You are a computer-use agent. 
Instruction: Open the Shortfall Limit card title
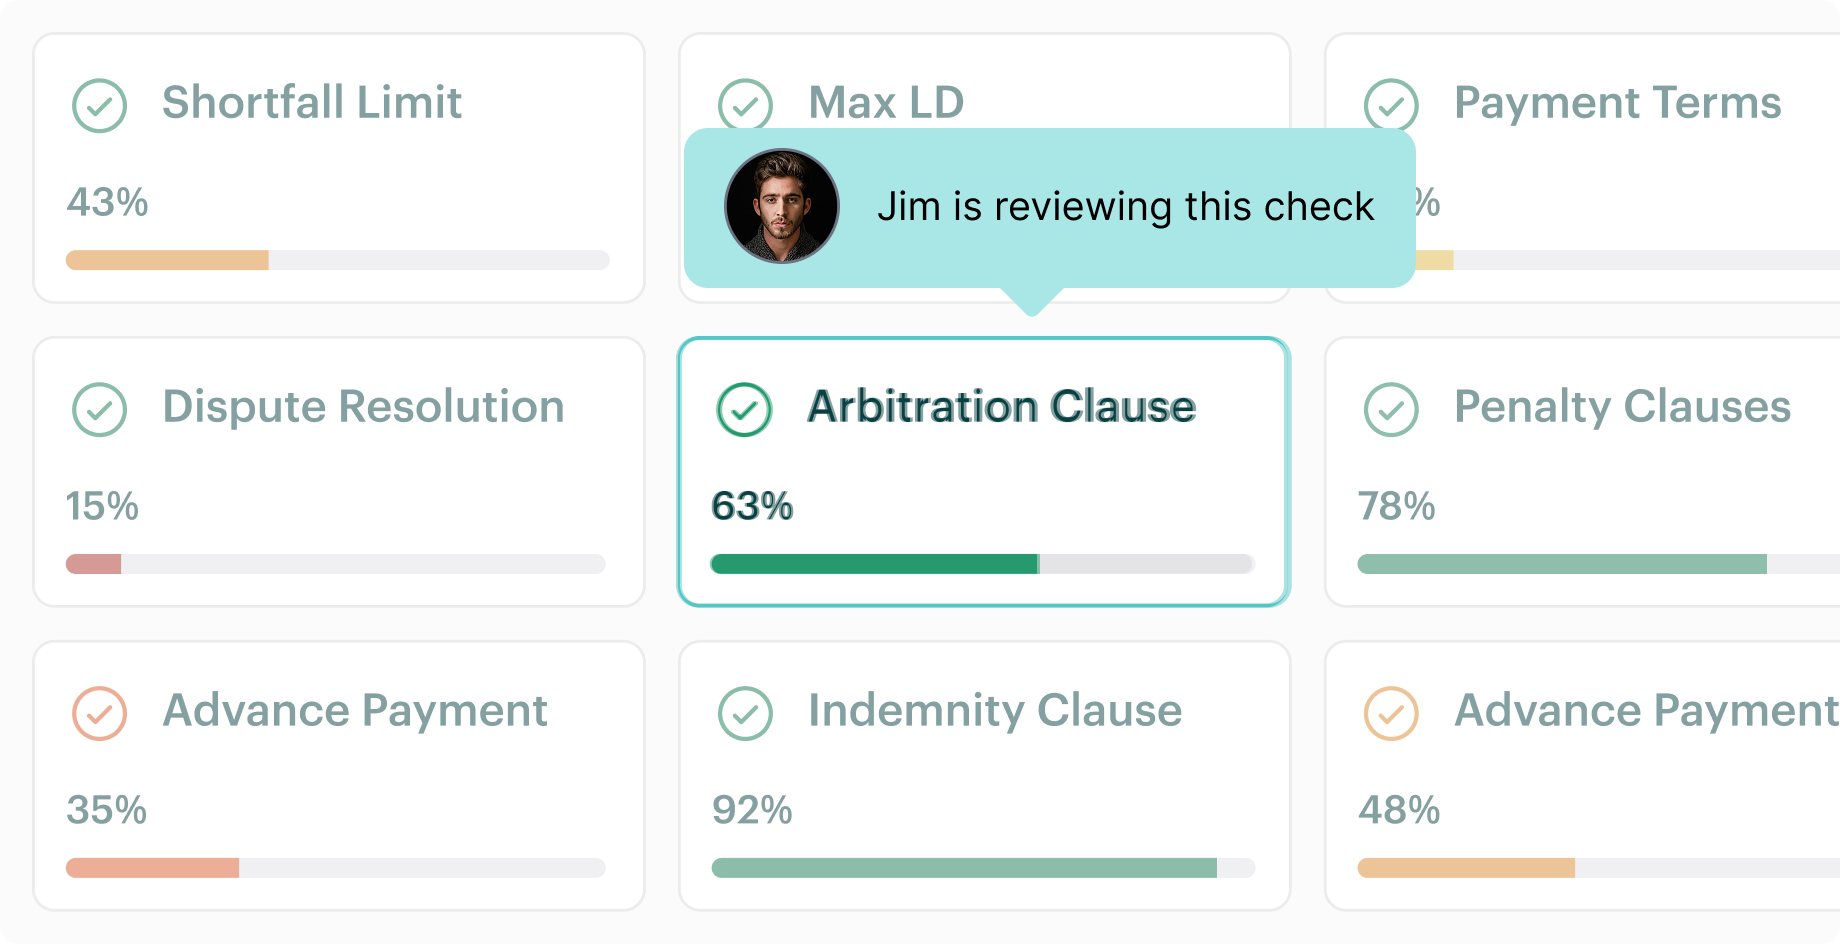[x=312, y=103]
